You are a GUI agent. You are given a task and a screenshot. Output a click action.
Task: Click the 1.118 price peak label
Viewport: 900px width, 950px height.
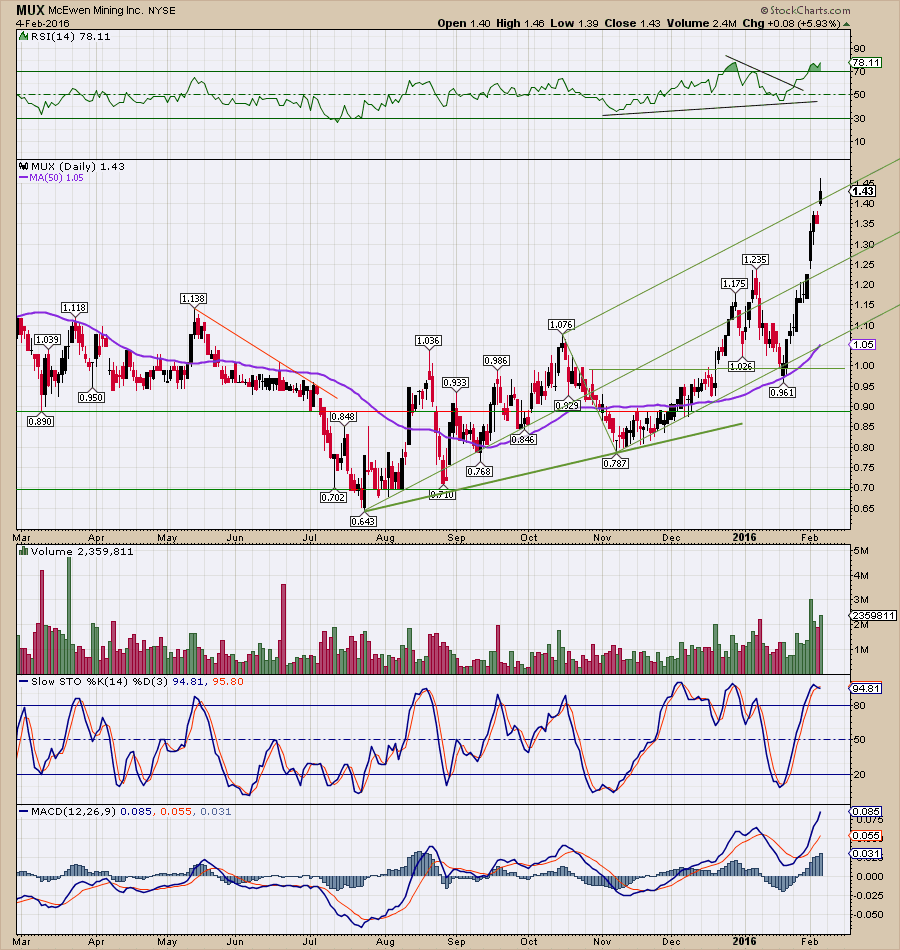tap(75, 308)
